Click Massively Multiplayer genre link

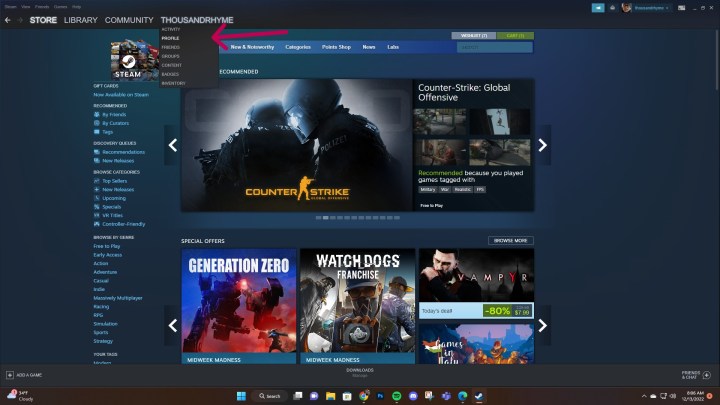point(118,298)
